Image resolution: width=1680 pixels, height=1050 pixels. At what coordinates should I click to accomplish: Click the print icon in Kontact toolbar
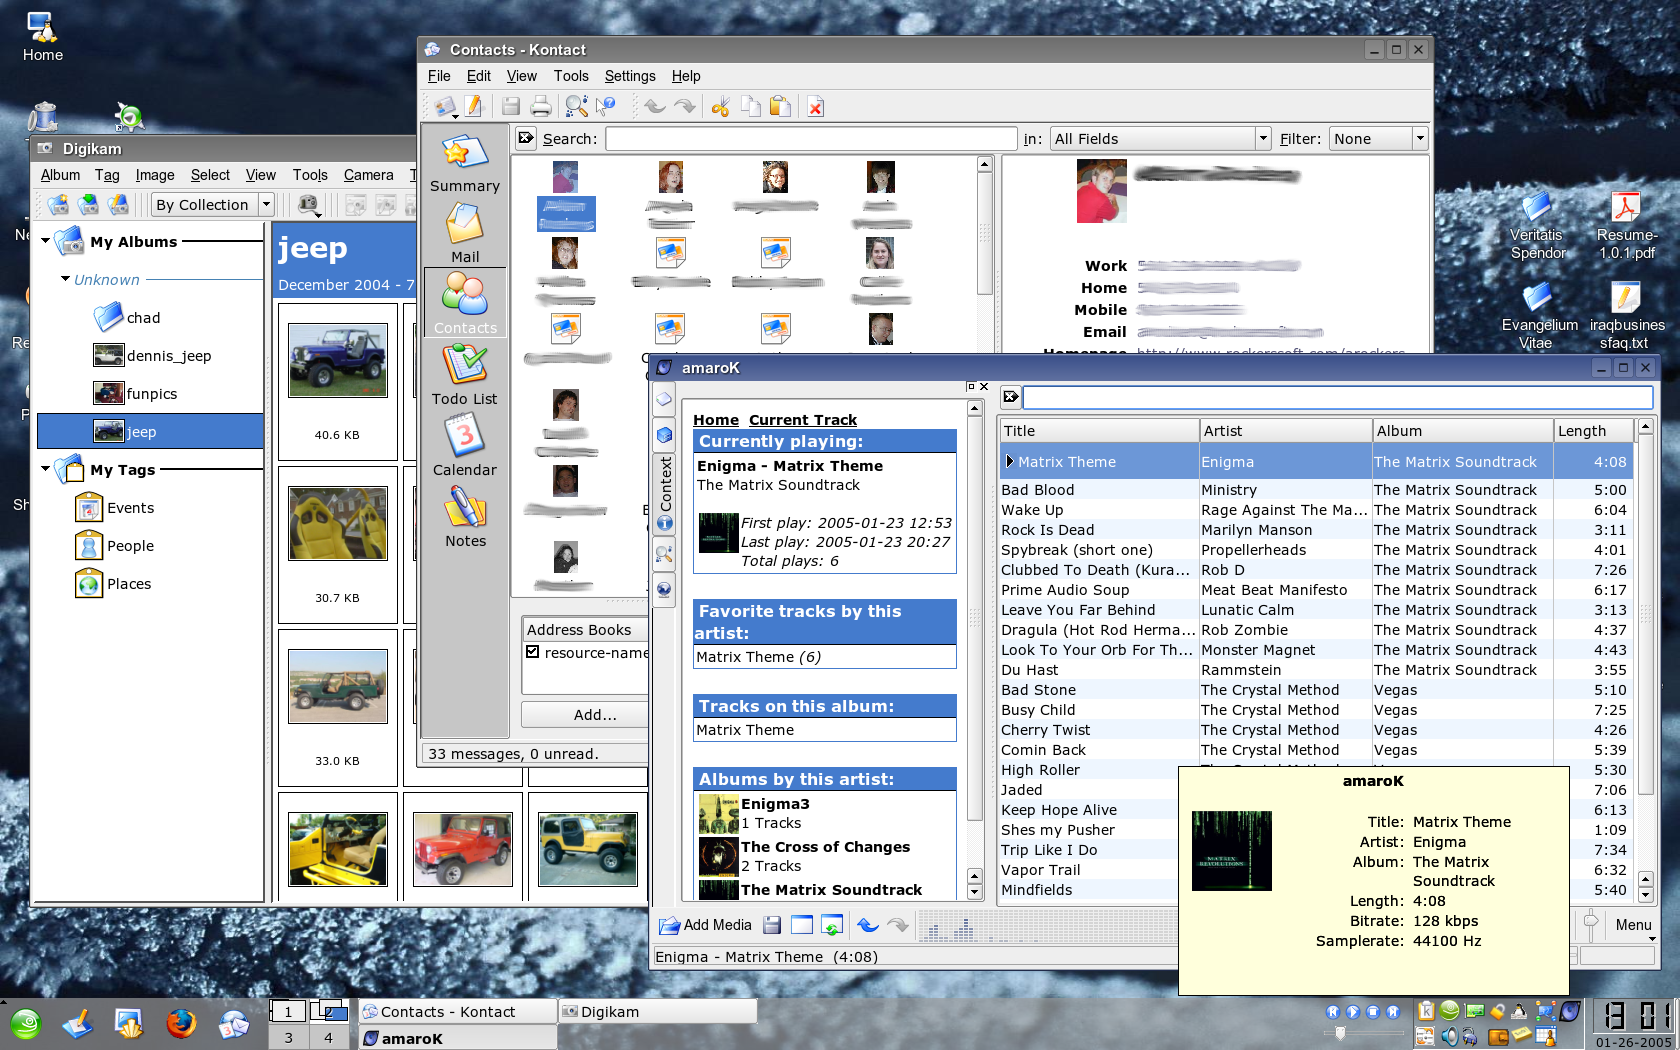[x=541, y=107]
